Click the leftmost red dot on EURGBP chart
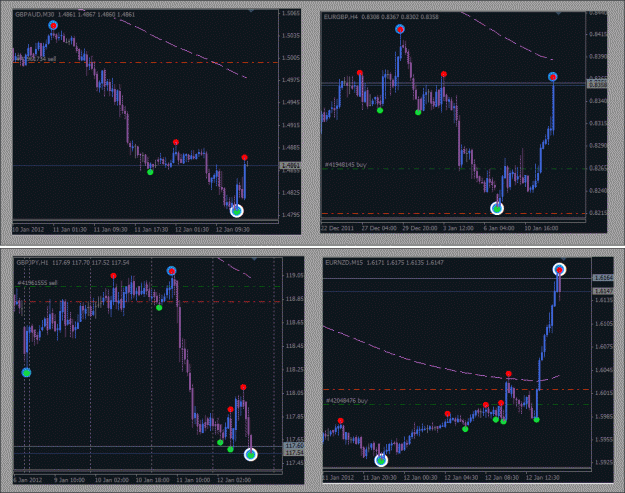The image size is (625, 493). point(360,73)
